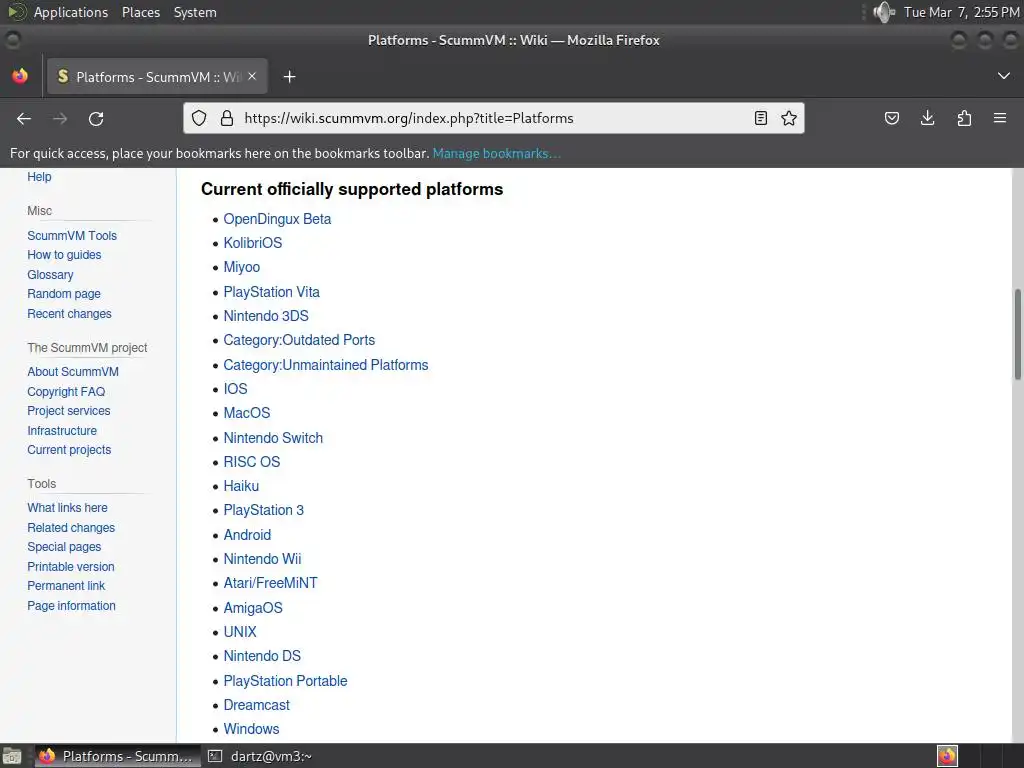Close the Platforms - ScummVM tab
This screenshot has height=768, width=1024.
[252, 76]
